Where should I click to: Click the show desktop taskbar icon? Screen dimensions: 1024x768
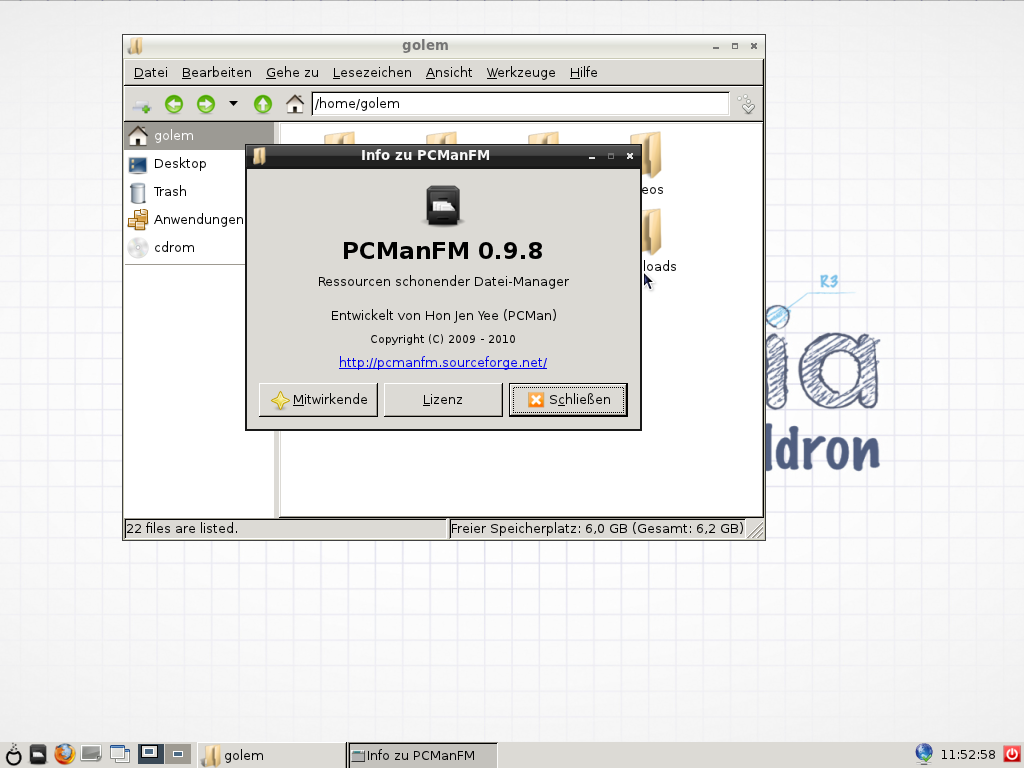point(91,754)
